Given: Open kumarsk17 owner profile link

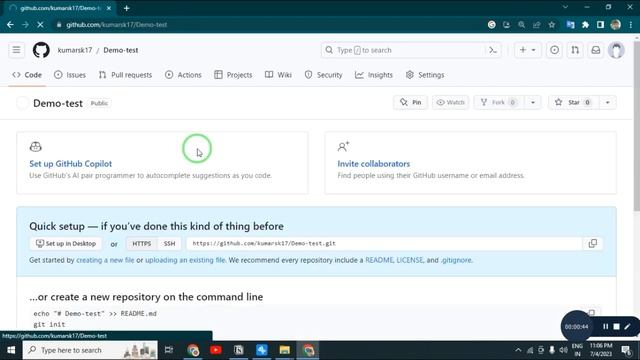Looking at the screenshot, I should pyautogui.click(x=75, y=50).
